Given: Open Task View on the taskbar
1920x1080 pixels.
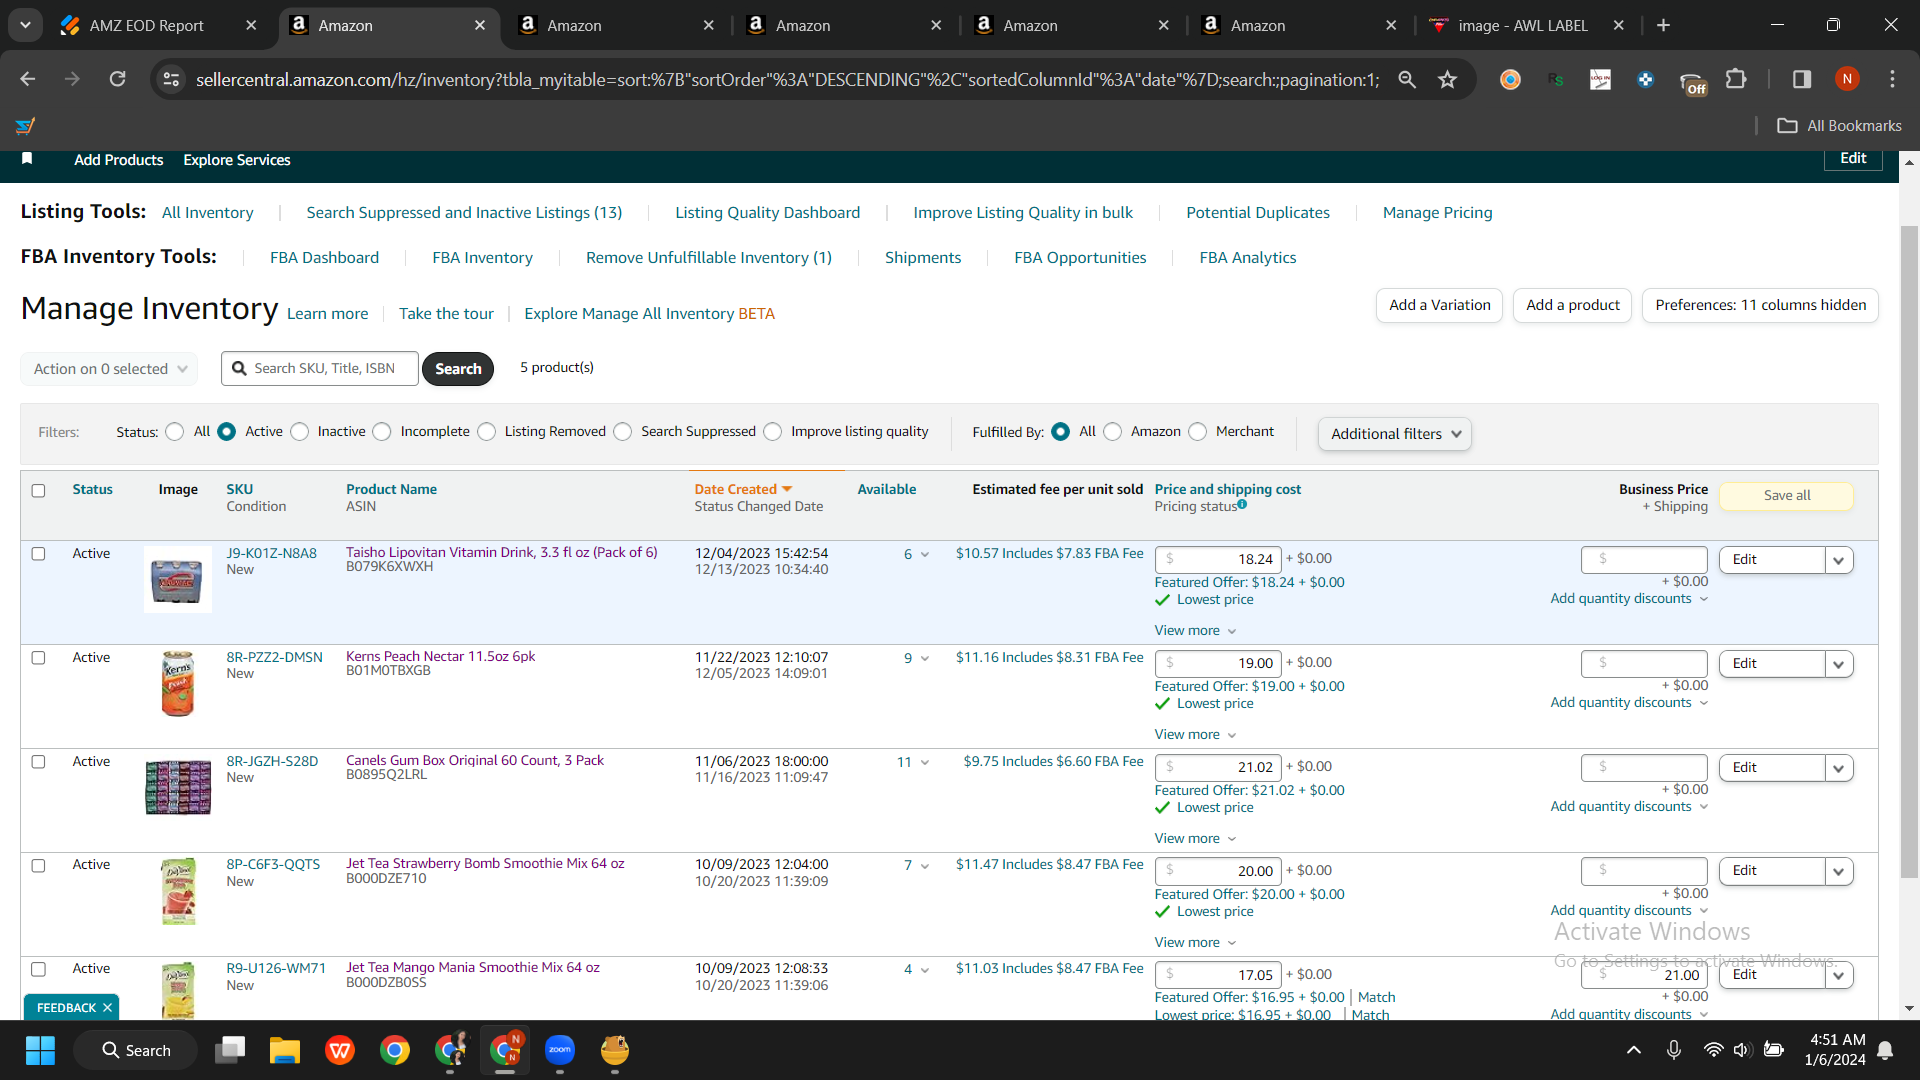Looking at the screenshot, I should click(x=230, y=1050).
